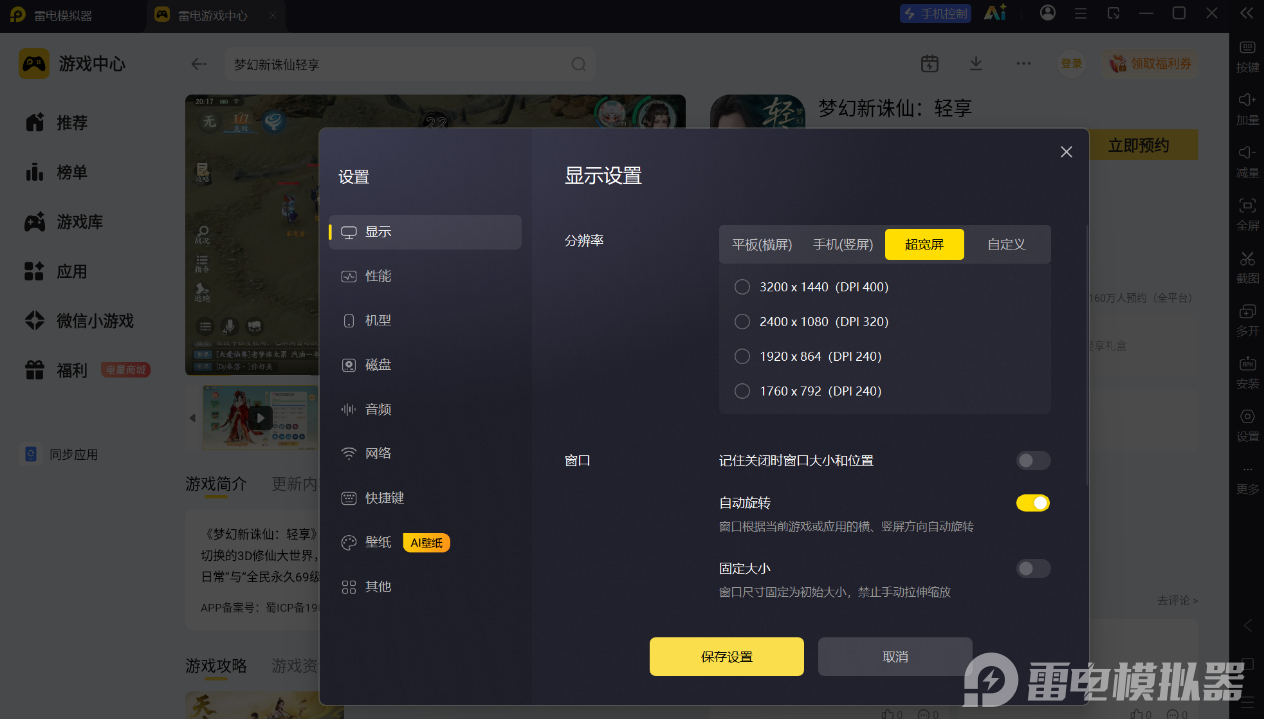Open the 按键 keymapping tool in right sidebar
This screenshot has height=719, width=1264.
click(x=1247, y=57)
